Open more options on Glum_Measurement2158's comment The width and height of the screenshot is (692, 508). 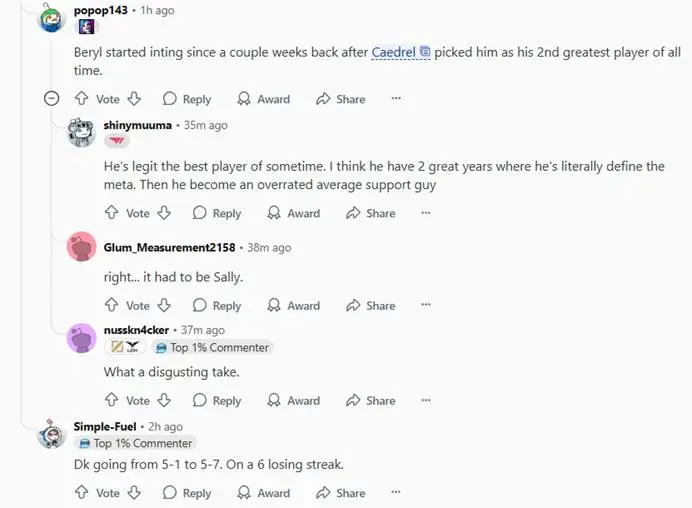point(426,305)
